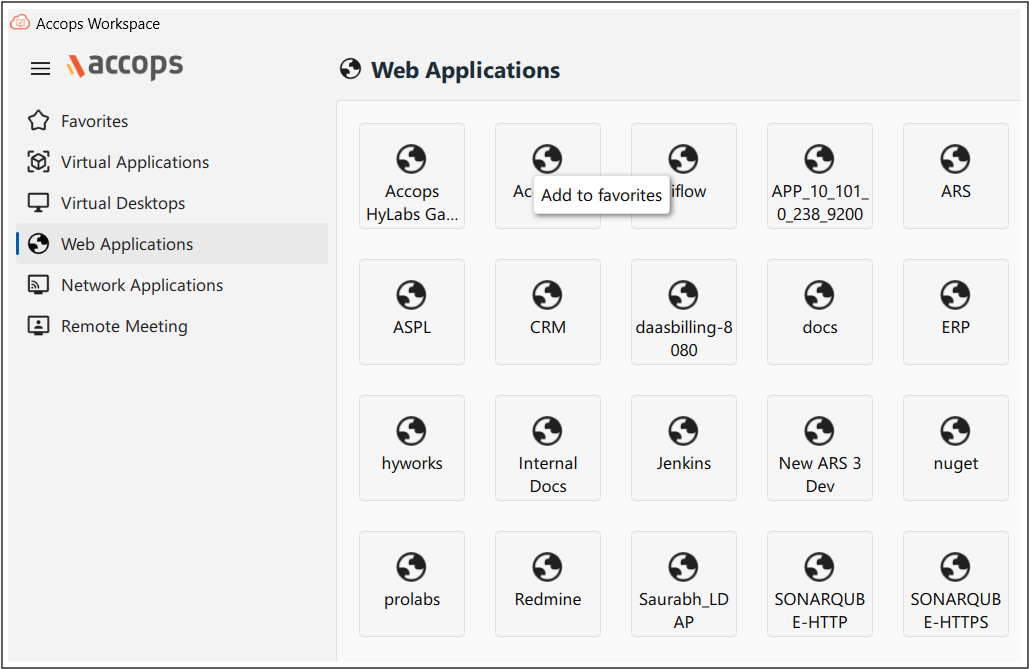Open the docs web application
Viewport: 1029px width, 669px height.
coord(820,312)
